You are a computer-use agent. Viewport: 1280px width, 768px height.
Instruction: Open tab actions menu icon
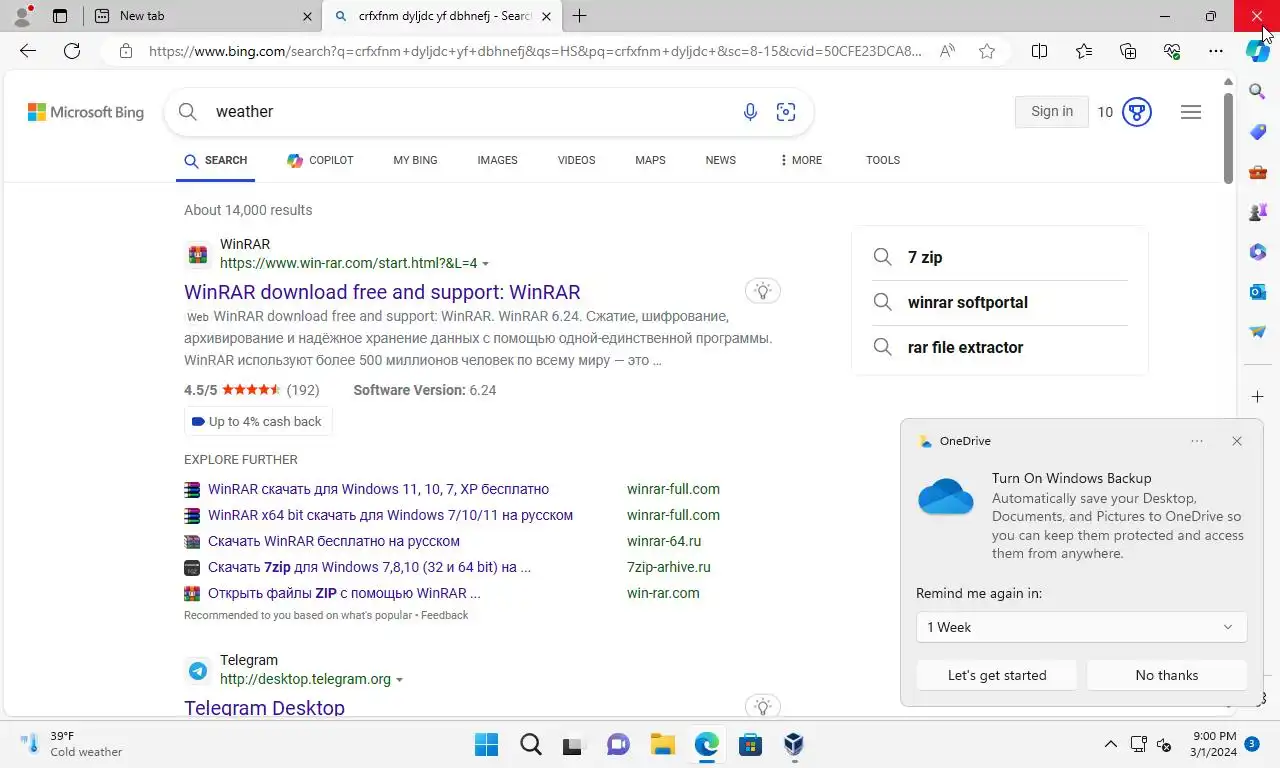60,16
